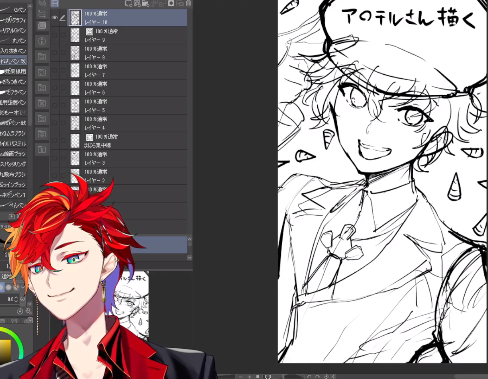The image size is (488, 379).
Task: Click layer 10's thumbnail
Action: coord(75,18)
